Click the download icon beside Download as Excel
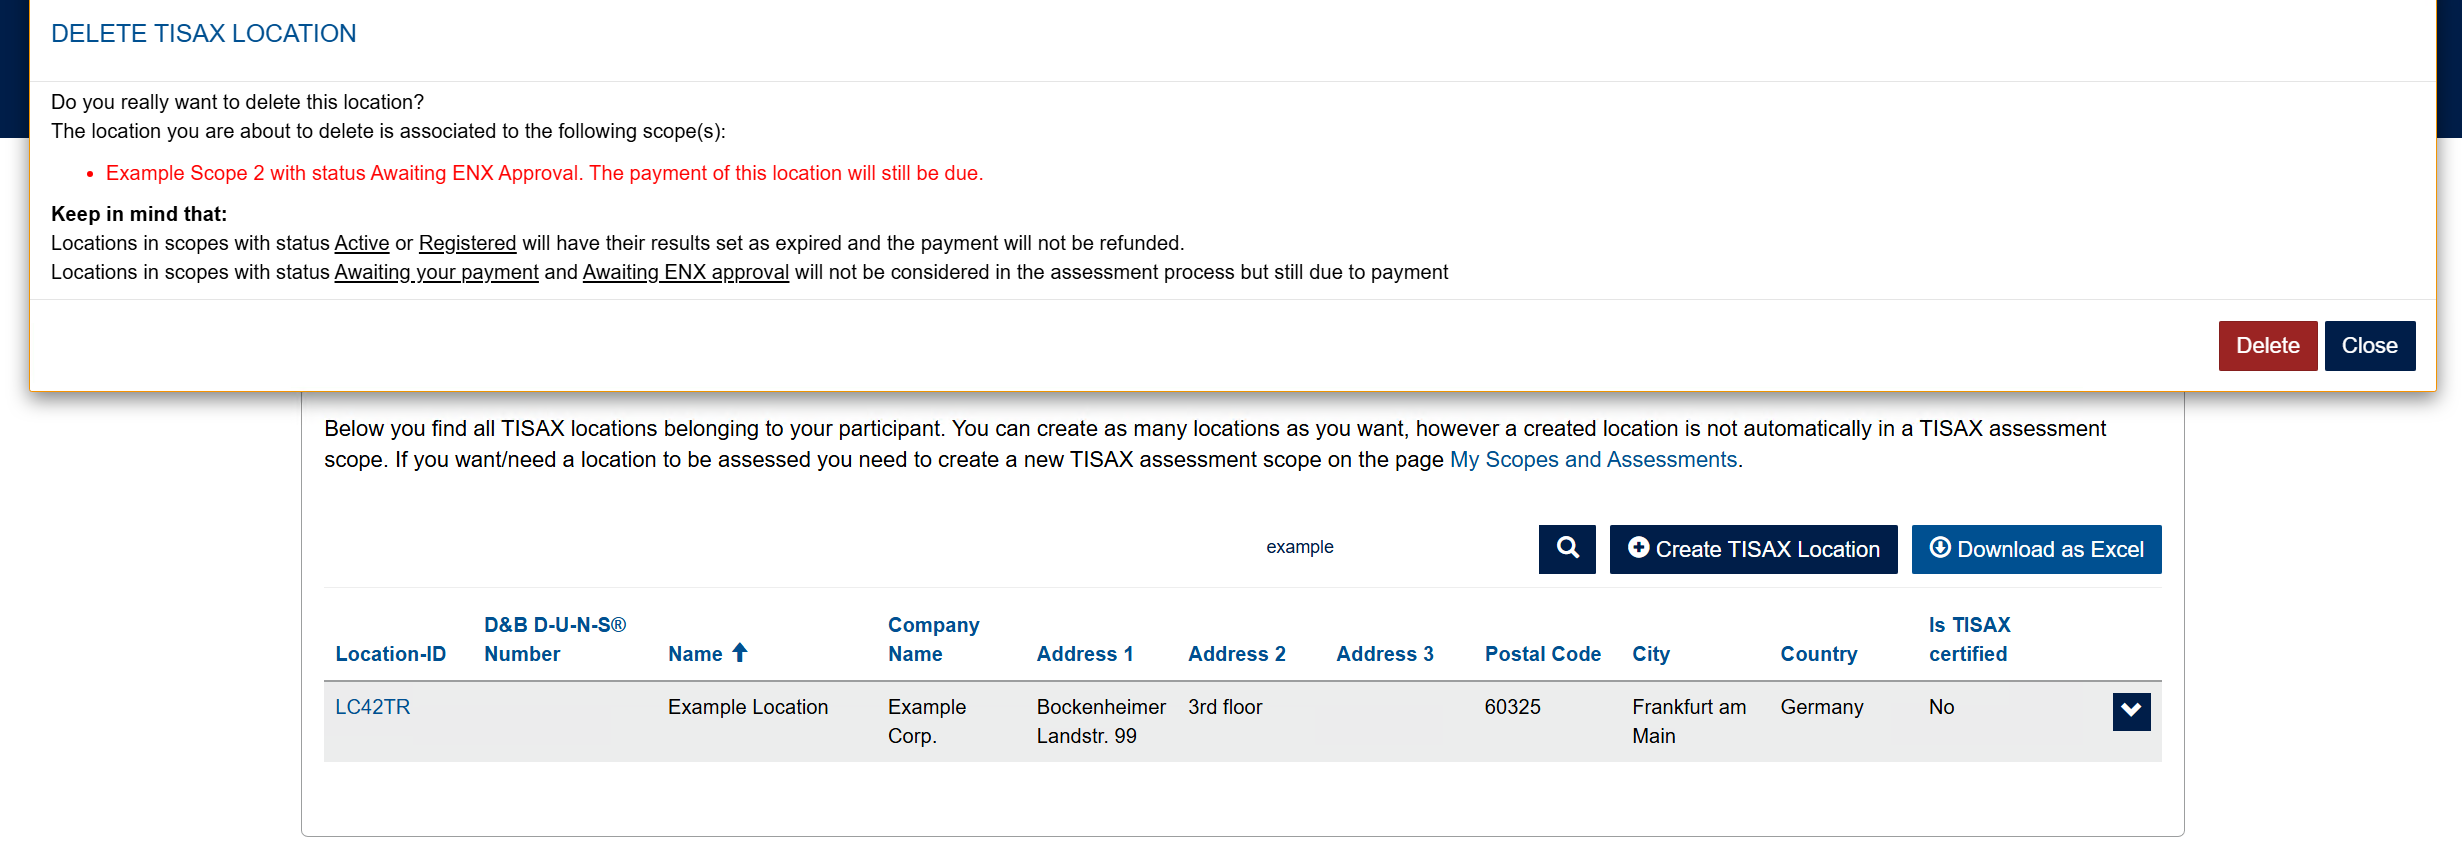Viewport: 2462px width, 842px height. (1939, 548)
